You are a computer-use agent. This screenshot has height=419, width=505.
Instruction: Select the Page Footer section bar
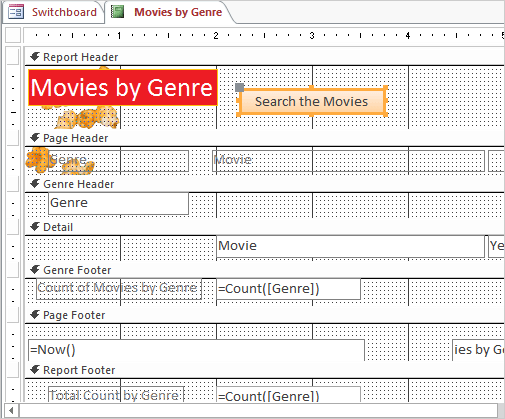tap(265, 315)
